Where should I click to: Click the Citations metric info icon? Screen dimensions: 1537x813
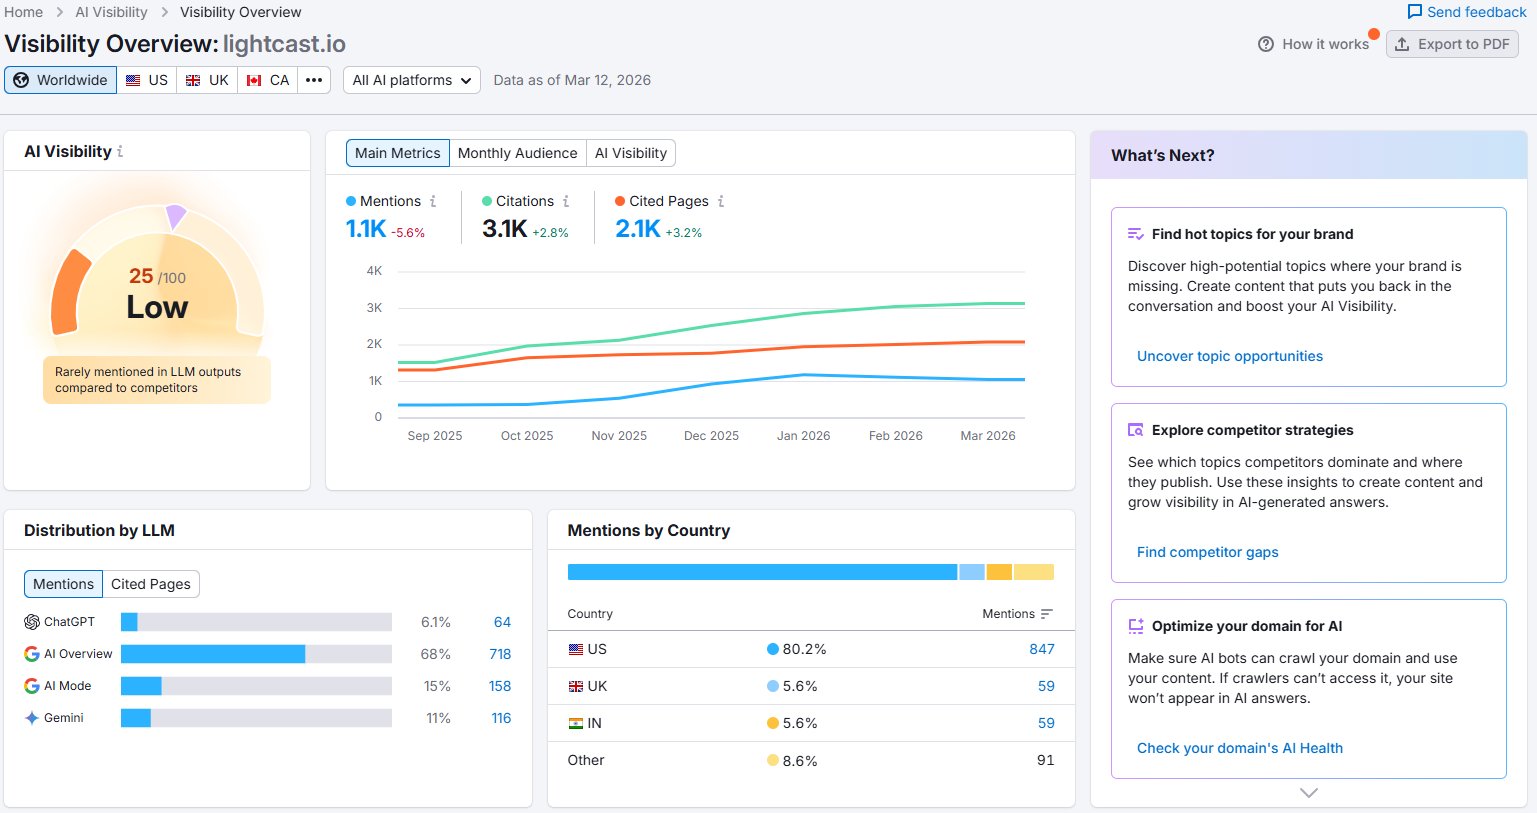click(566, 201)
